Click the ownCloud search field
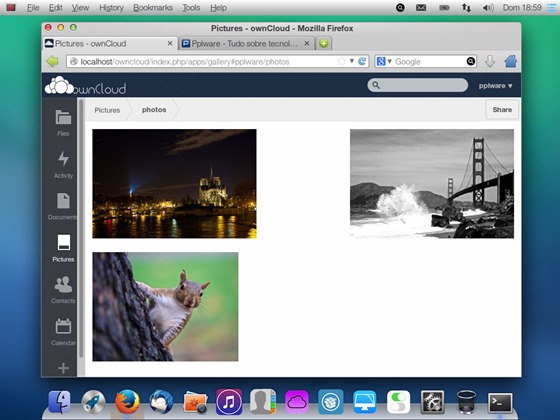Screen dimensions: 560x420 418,85
